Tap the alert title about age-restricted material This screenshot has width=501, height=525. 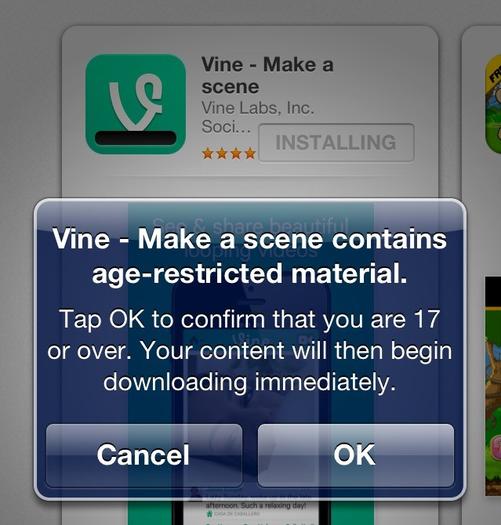point(250,256)
